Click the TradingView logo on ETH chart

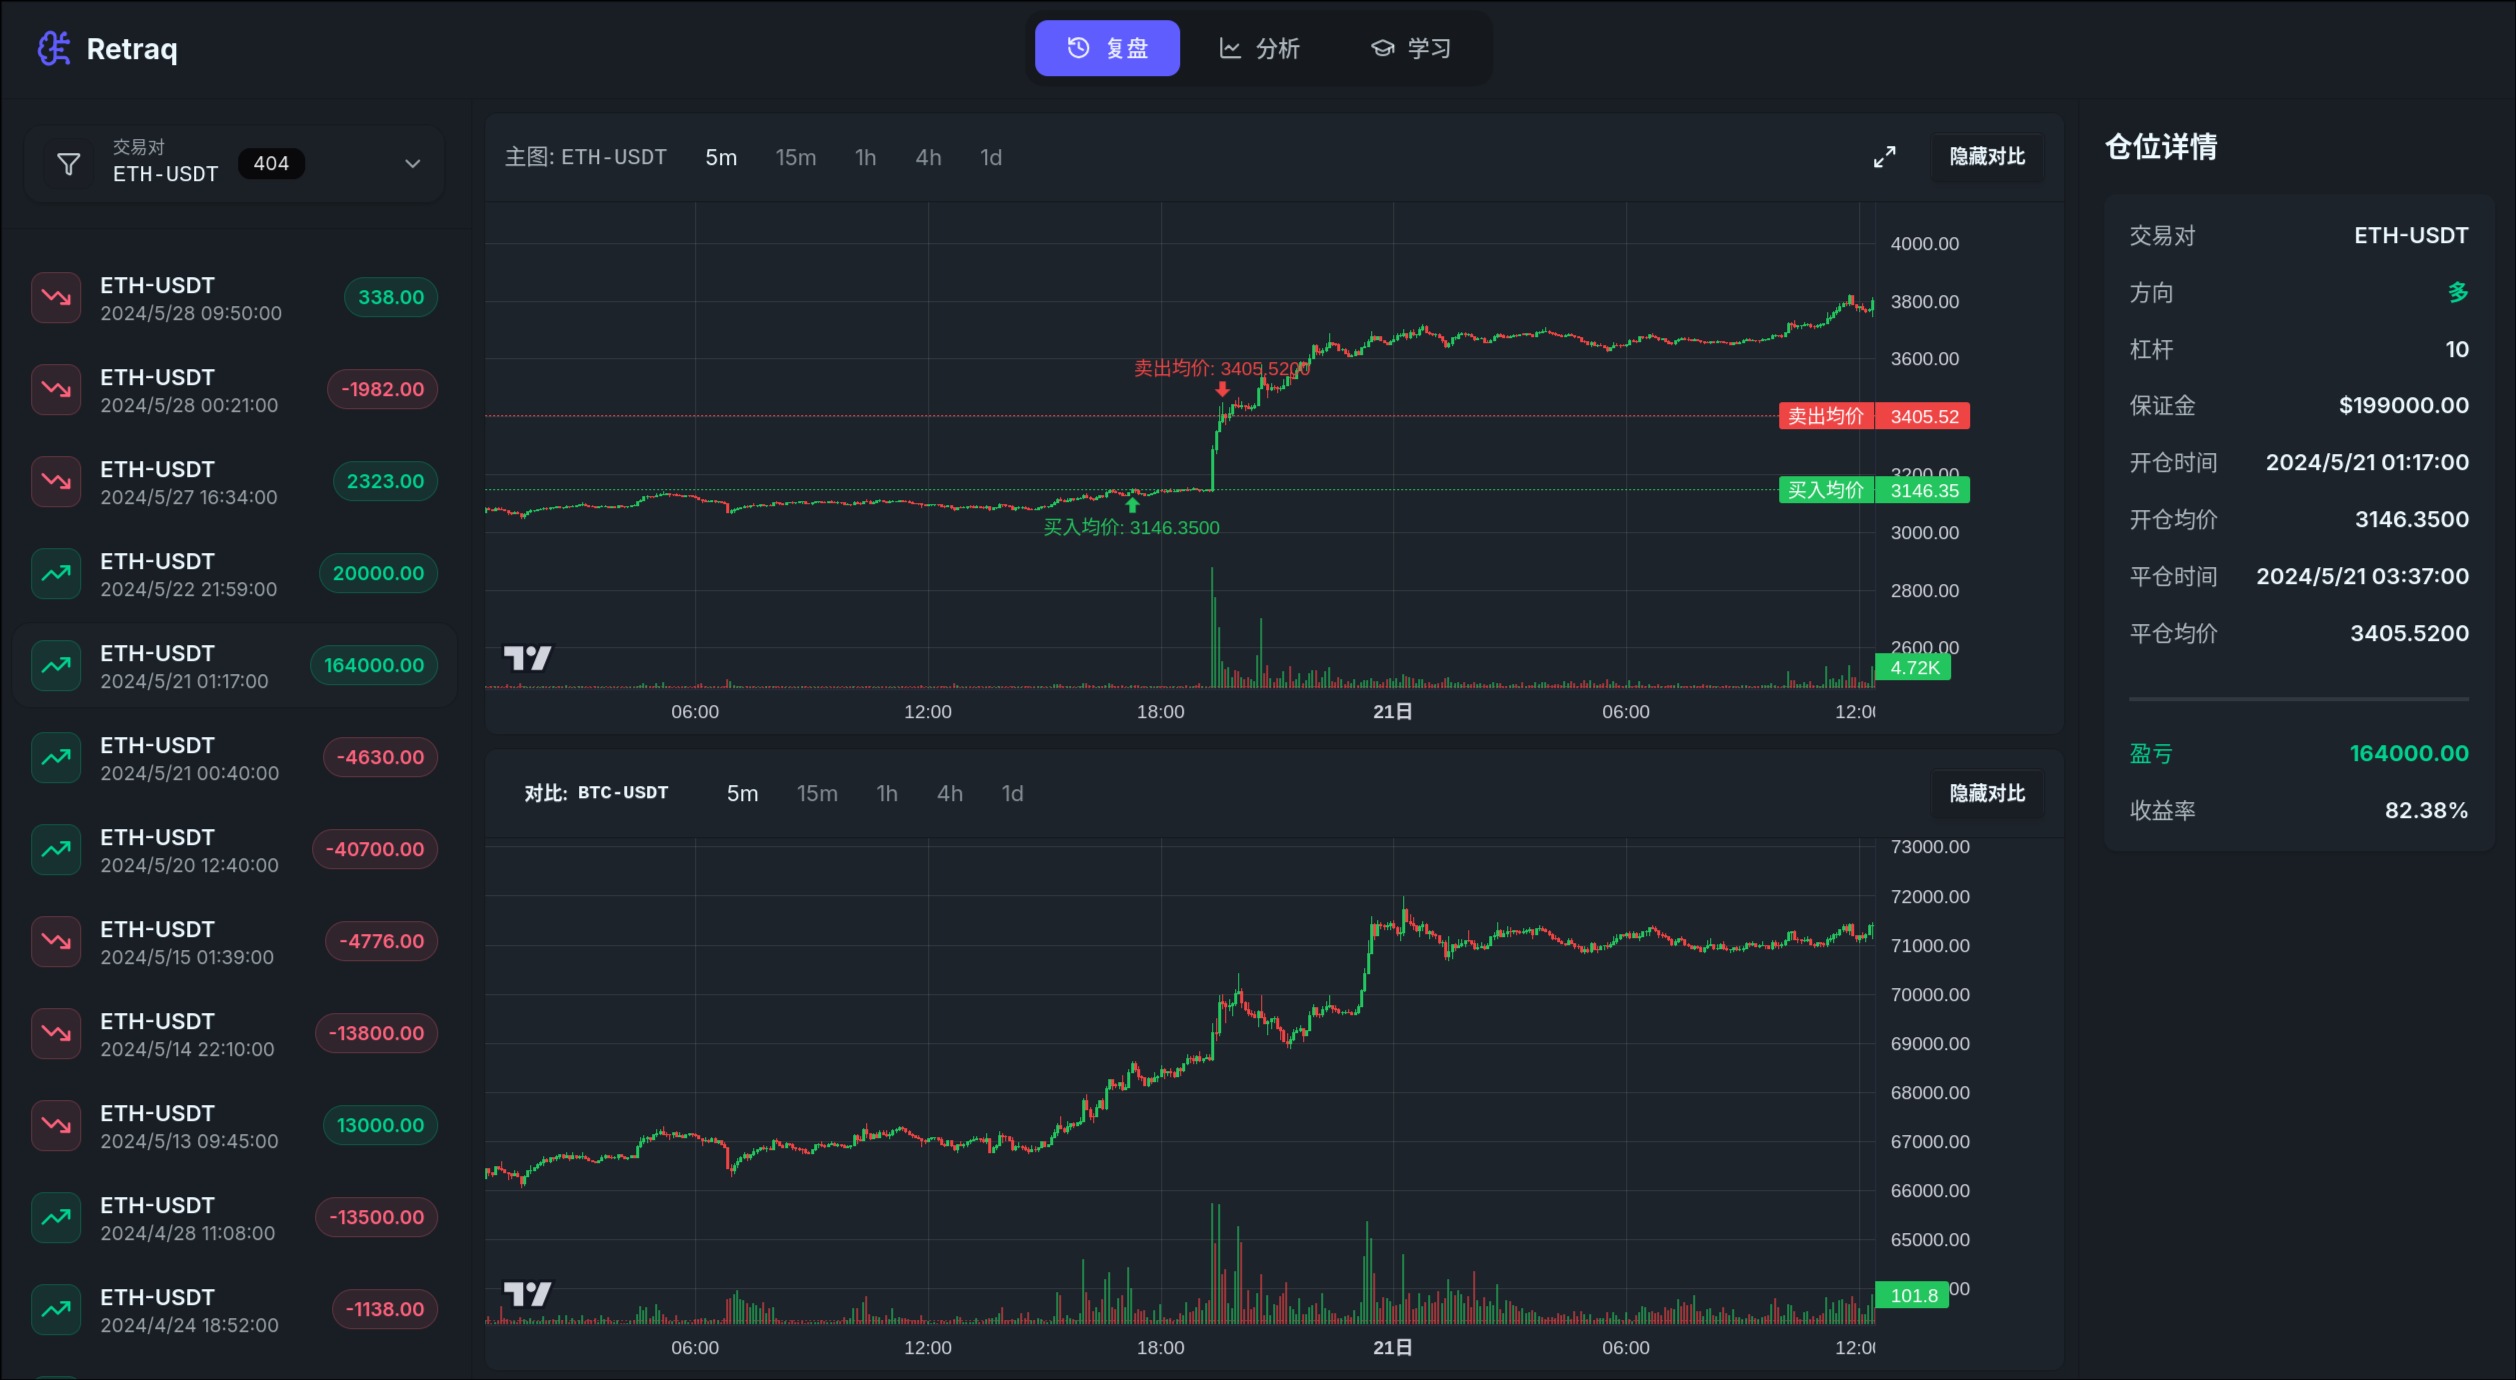(527, 658)
